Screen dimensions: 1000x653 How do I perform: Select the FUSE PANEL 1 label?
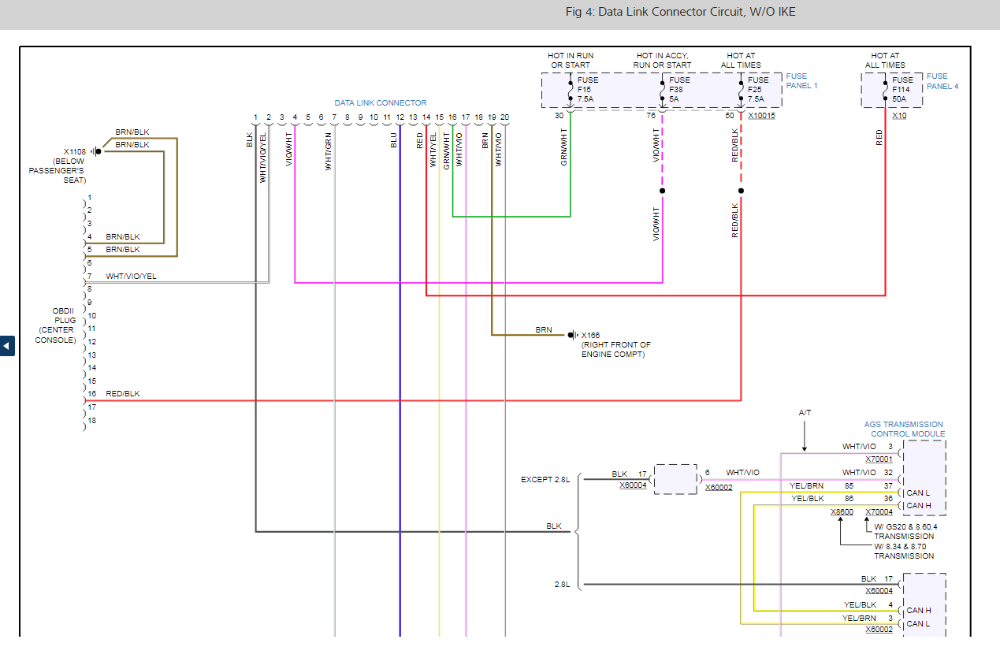801,81
